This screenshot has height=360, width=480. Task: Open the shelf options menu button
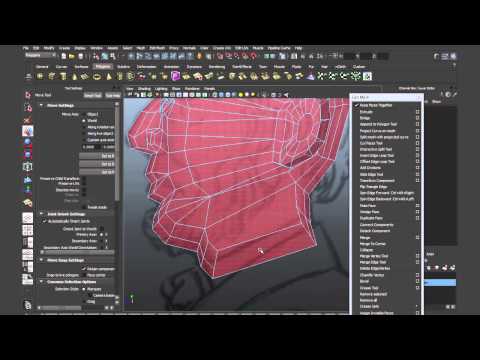tap(29, 76)
